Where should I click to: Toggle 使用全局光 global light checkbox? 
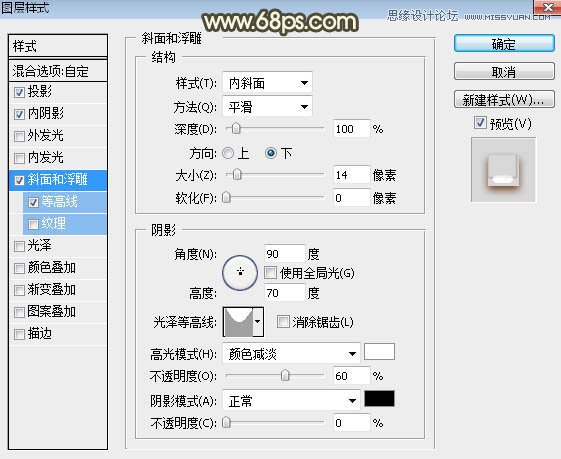tap(270, 273)
